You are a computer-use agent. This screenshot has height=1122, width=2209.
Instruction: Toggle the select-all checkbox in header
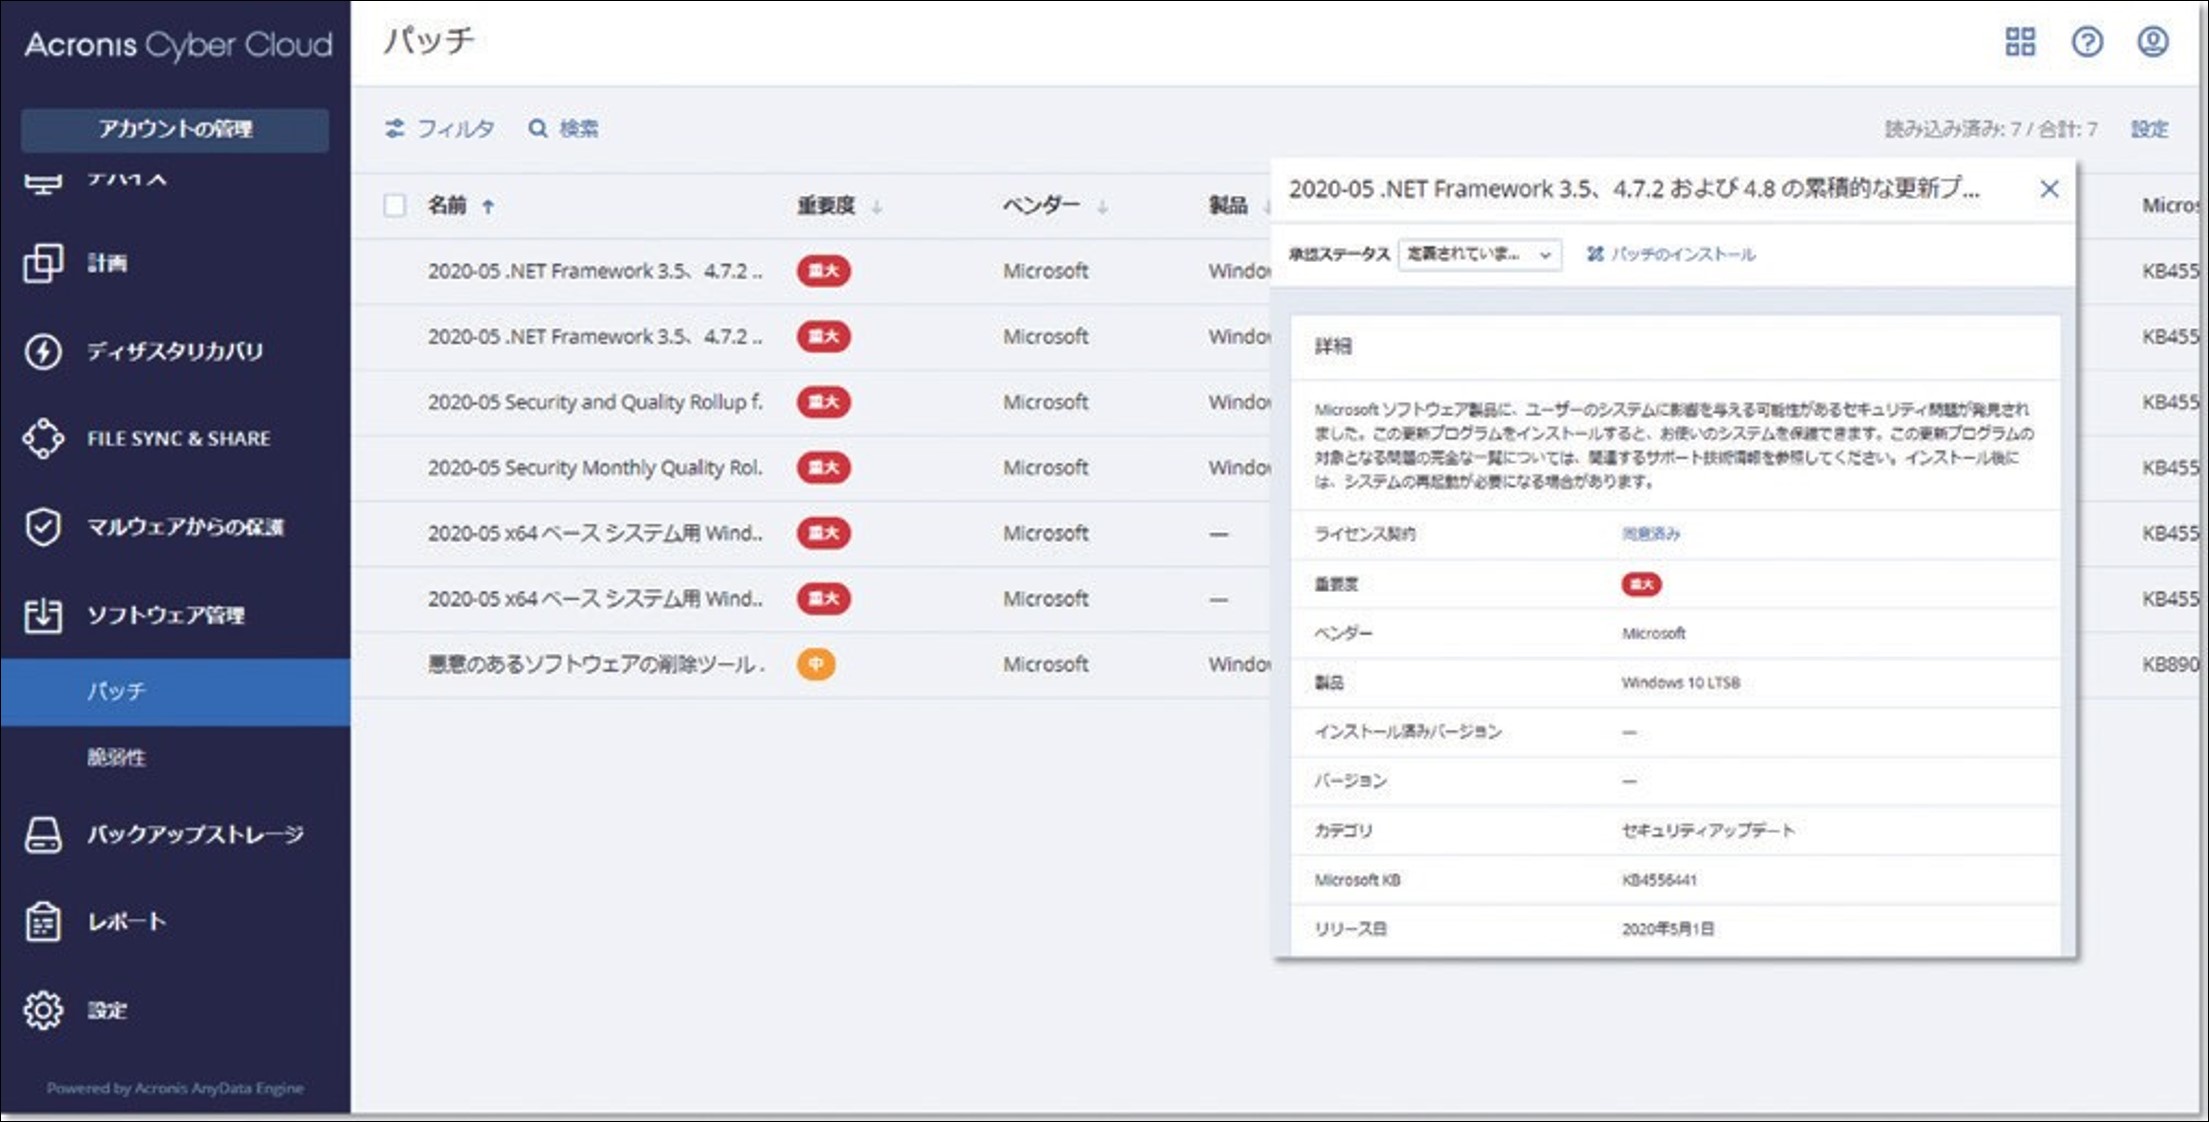tap(395, 206)
